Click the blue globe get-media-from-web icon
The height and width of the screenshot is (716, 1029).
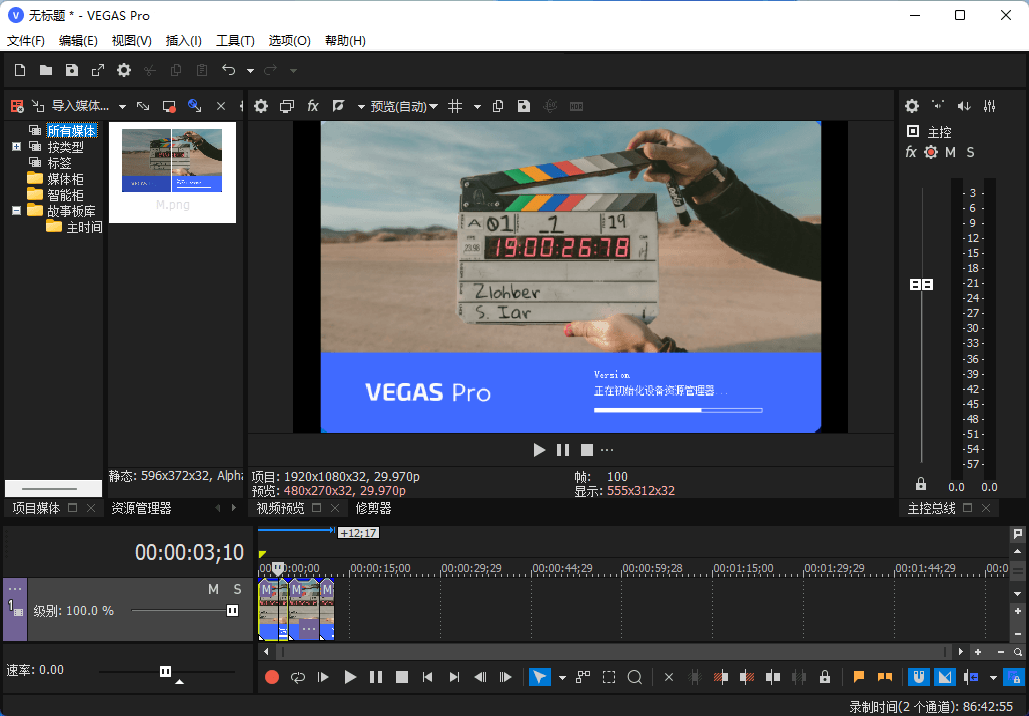tap(194, 106)
